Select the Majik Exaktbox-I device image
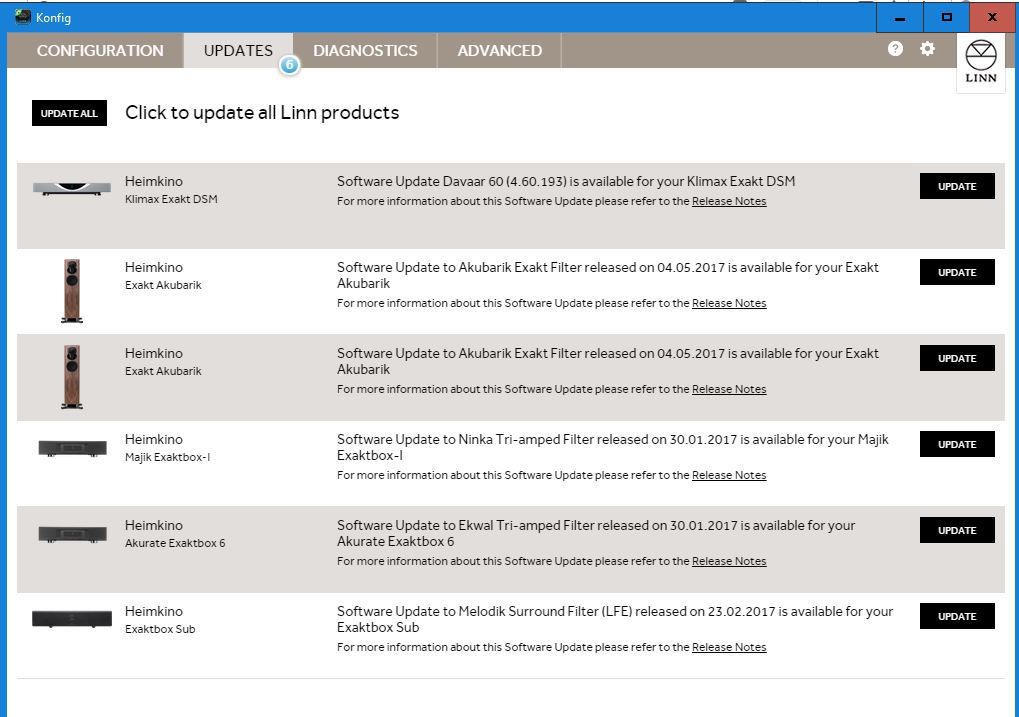 [72, 448]
